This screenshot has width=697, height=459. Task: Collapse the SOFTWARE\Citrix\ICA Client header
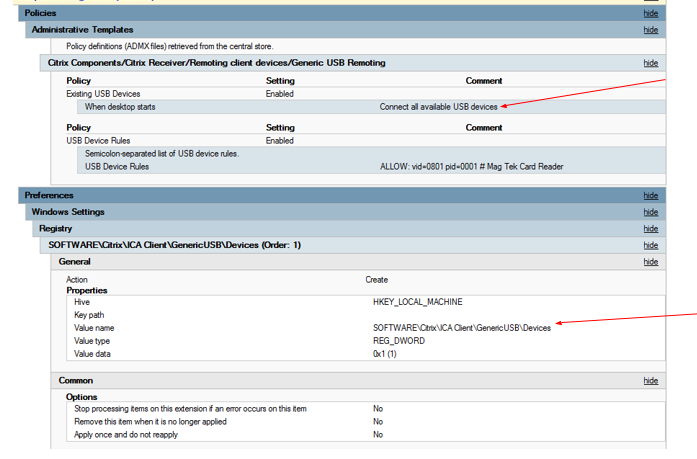[x=353, y=245]
